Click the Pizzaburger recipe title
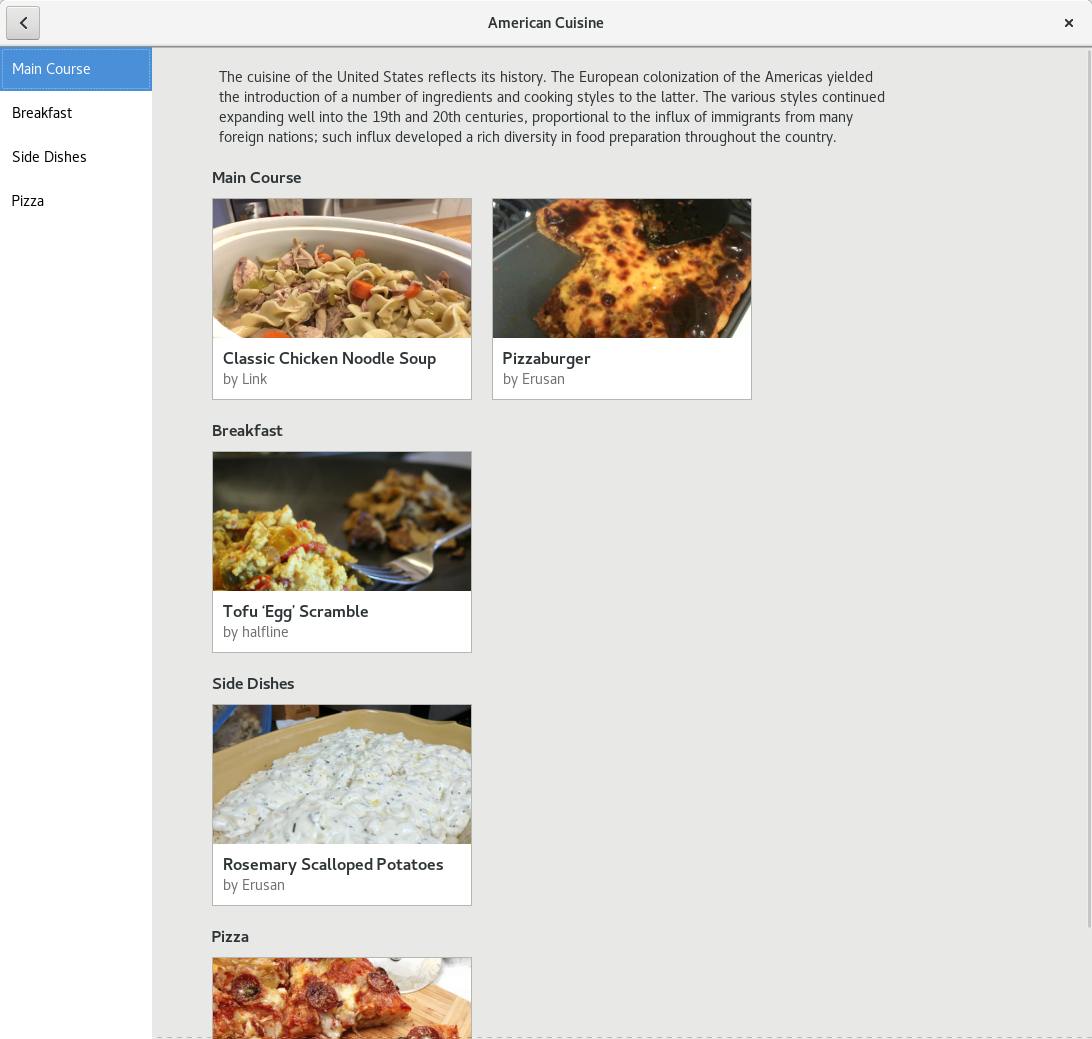The width and height of the screenshot is (1092, 1039). pyautogui.click(x=546, y=358)
